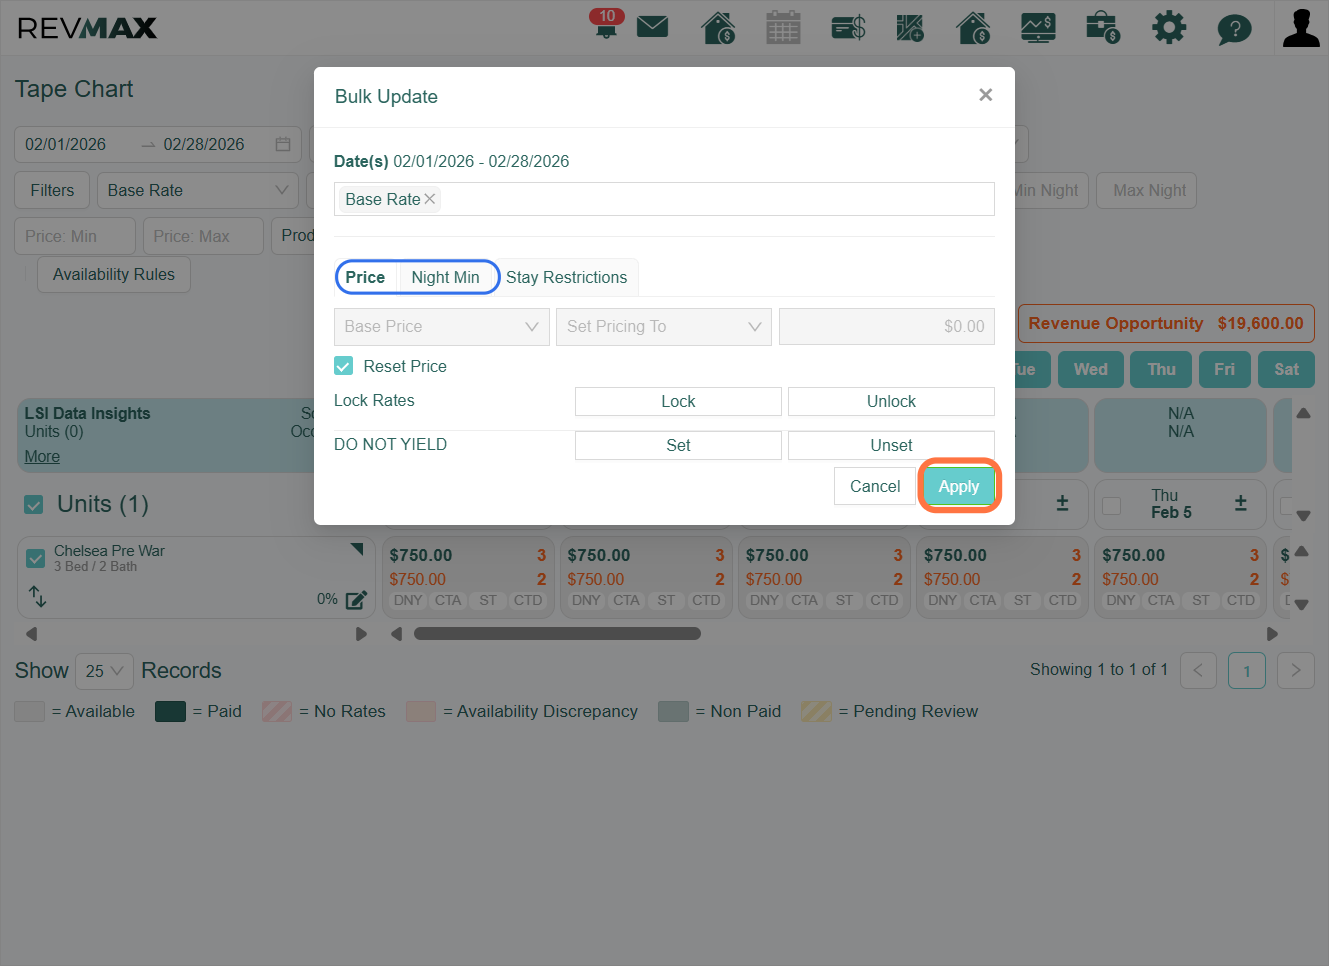Open the date range calendar icon
1329x966 pixels.
tap(283, 144)
